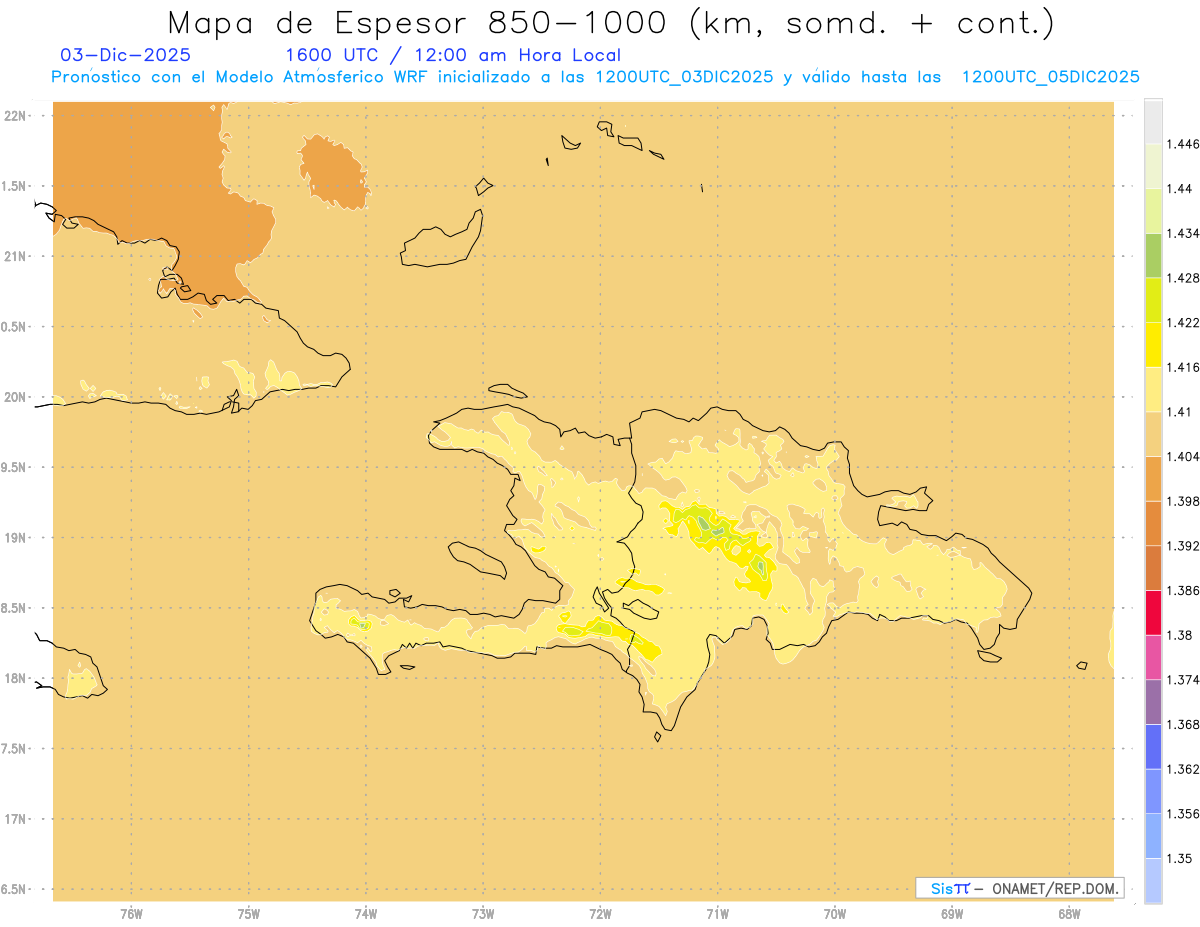Click the '72W' longitude label
The height and width of the screenshot is (927, 1200).
point(601,914)
